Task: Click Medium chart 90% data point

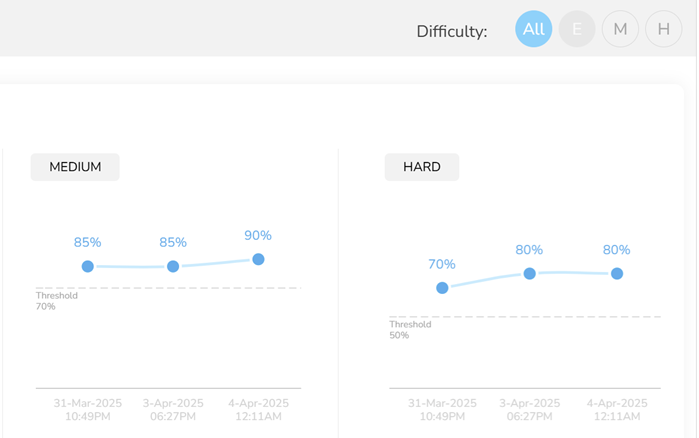Action: 258,259
